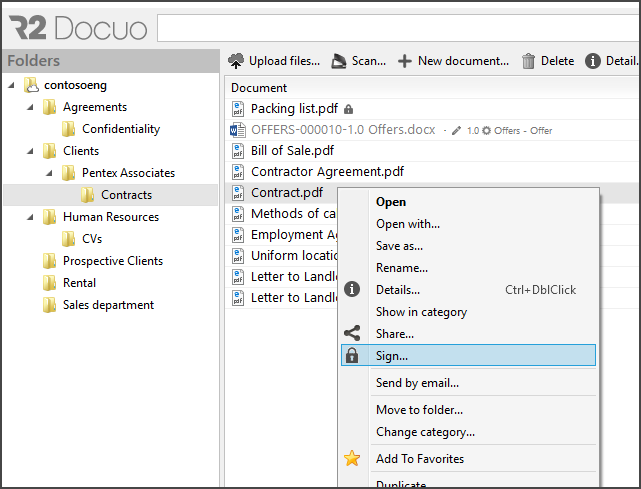Screen dimensions: 641x489
Task: Choose Add To Favorites menu entry
Action: [419, 459]
